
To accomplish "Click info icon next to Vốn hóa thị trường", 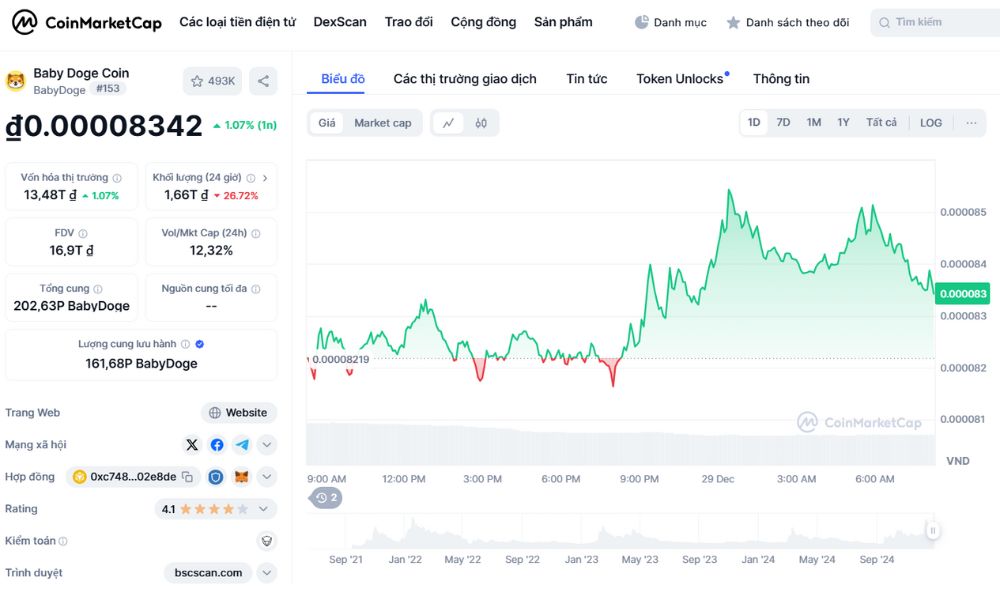I will (117, 179).
